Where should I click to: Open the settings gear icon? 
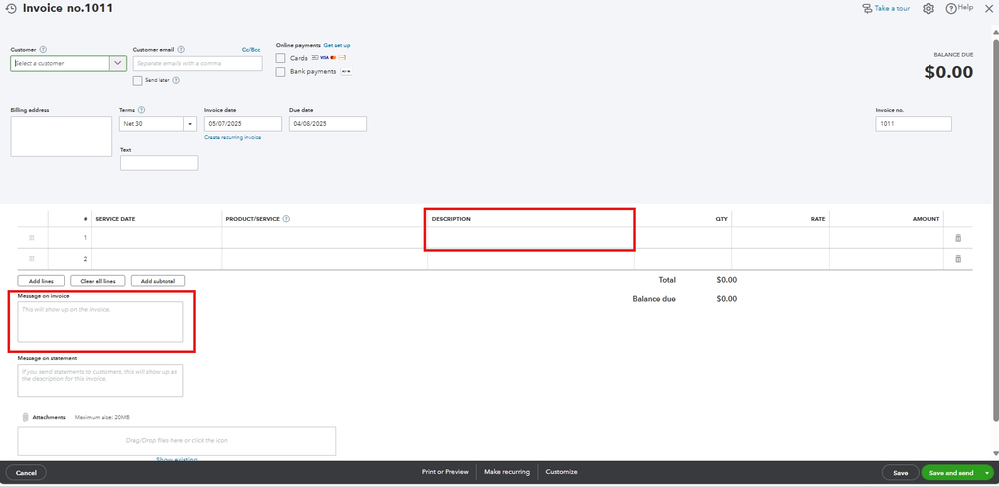point(928,8)
